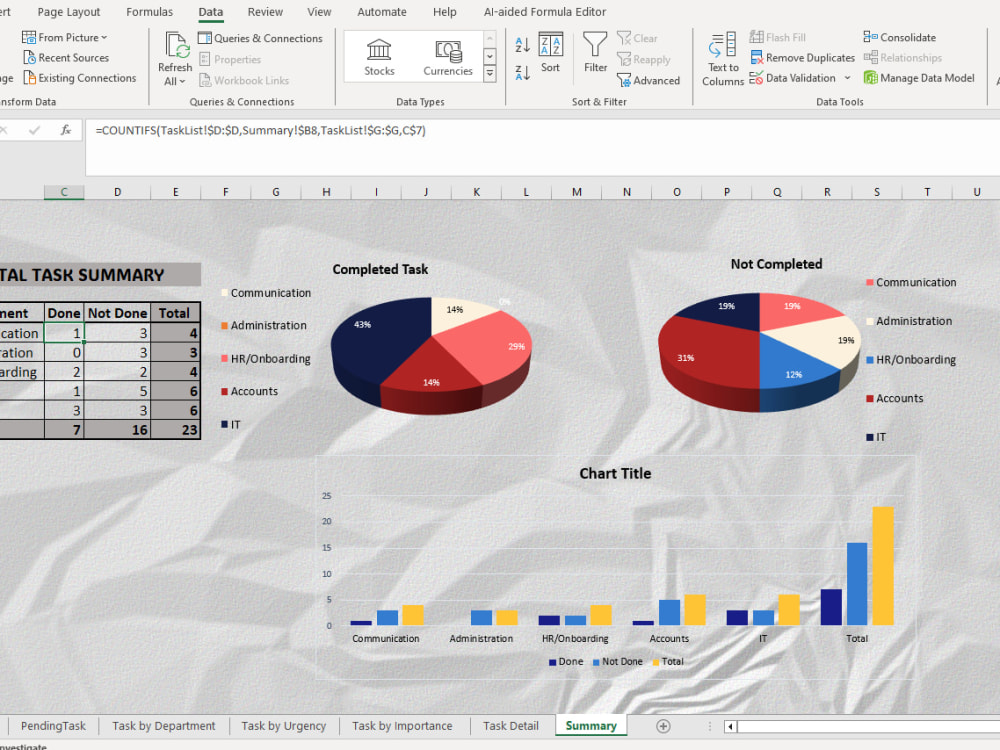Click Reapply in Sort & Filter group
The height and width of the screenshot is (750, 1000).
coord(647,59)
